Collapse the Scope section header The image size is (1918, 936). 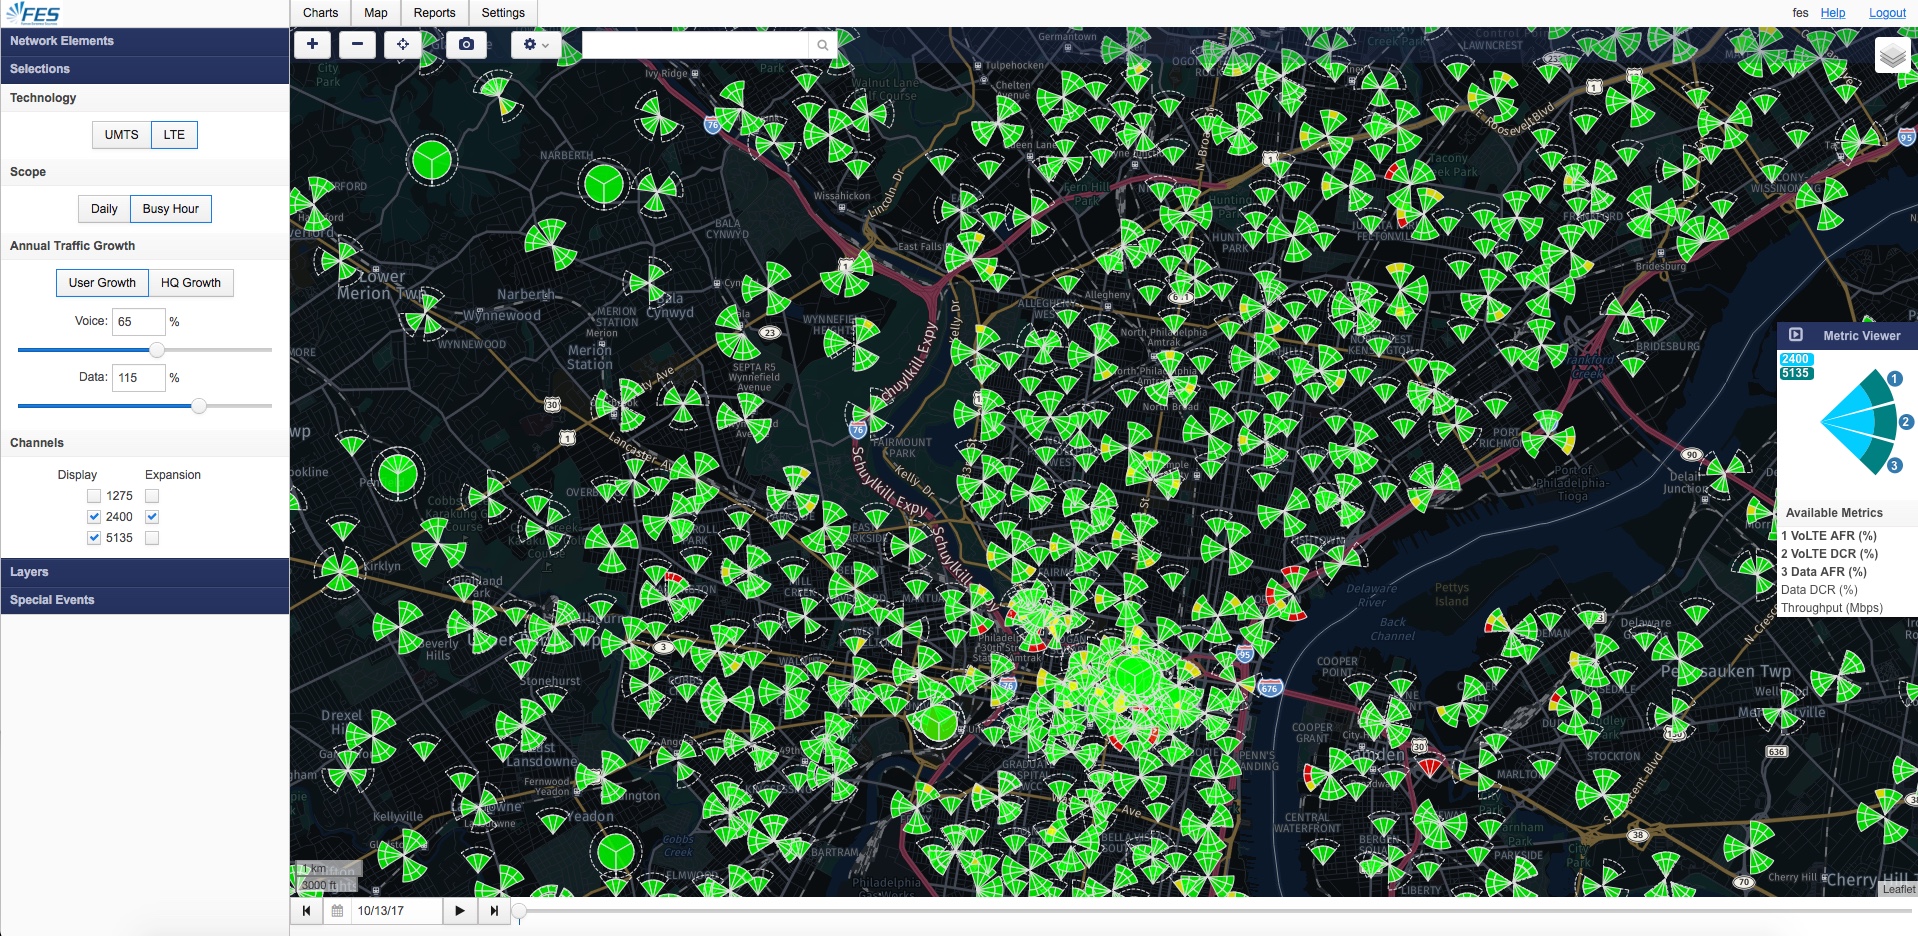[145, 172]
